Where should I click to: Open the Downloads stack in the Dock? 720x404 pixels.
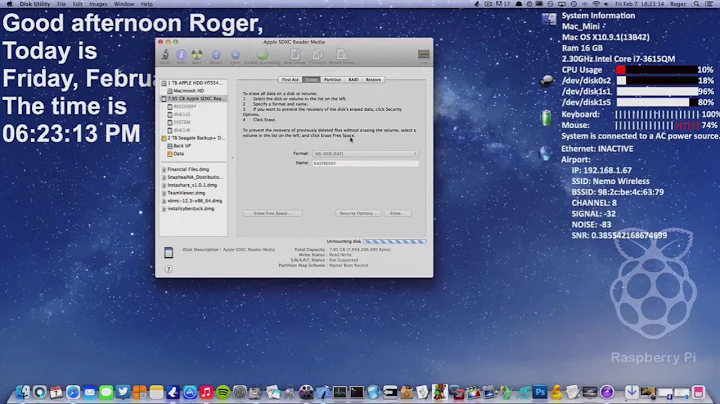[x=631, y=392]
